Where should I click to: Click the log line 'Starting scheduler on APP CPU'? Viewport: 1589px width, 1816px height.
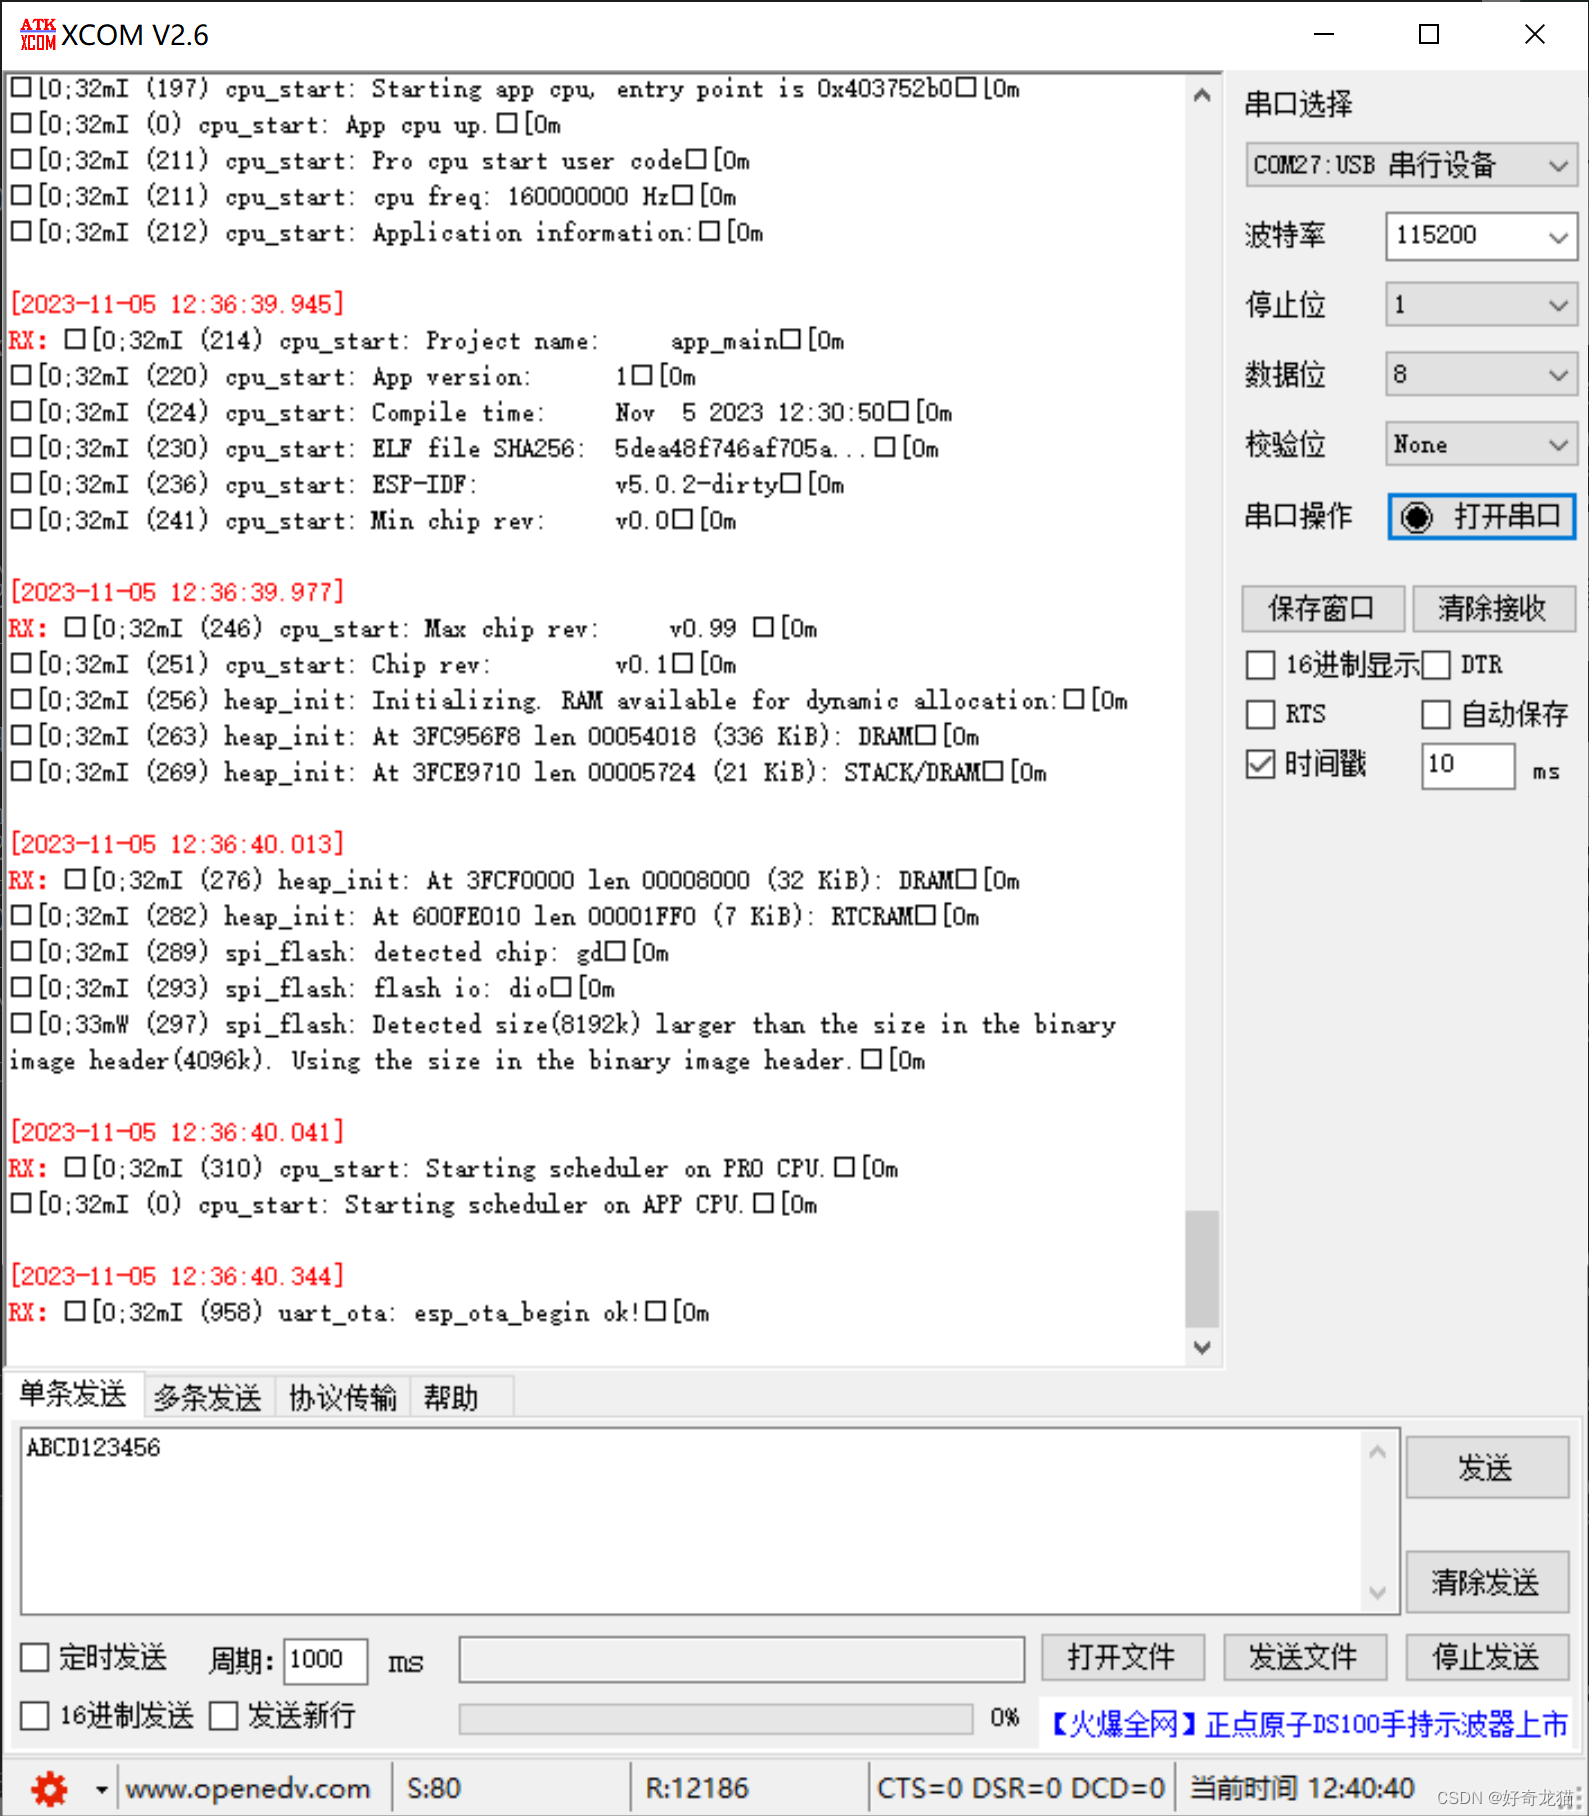[x=414, y=1205]
